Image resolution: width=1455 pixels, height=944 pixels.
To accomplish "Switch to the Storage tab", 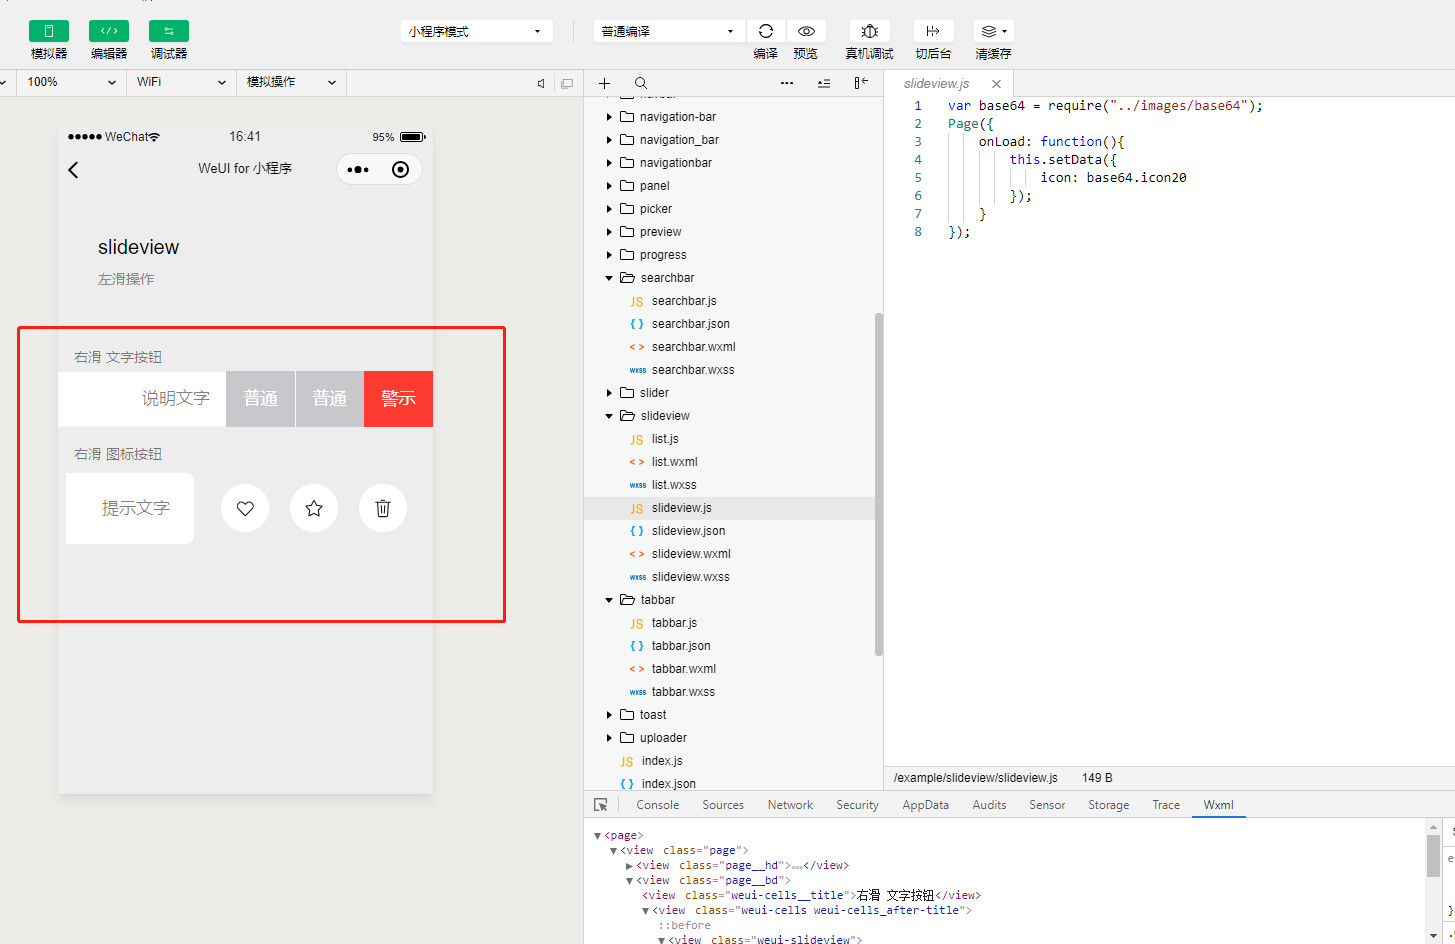I will coord(1108,805).
